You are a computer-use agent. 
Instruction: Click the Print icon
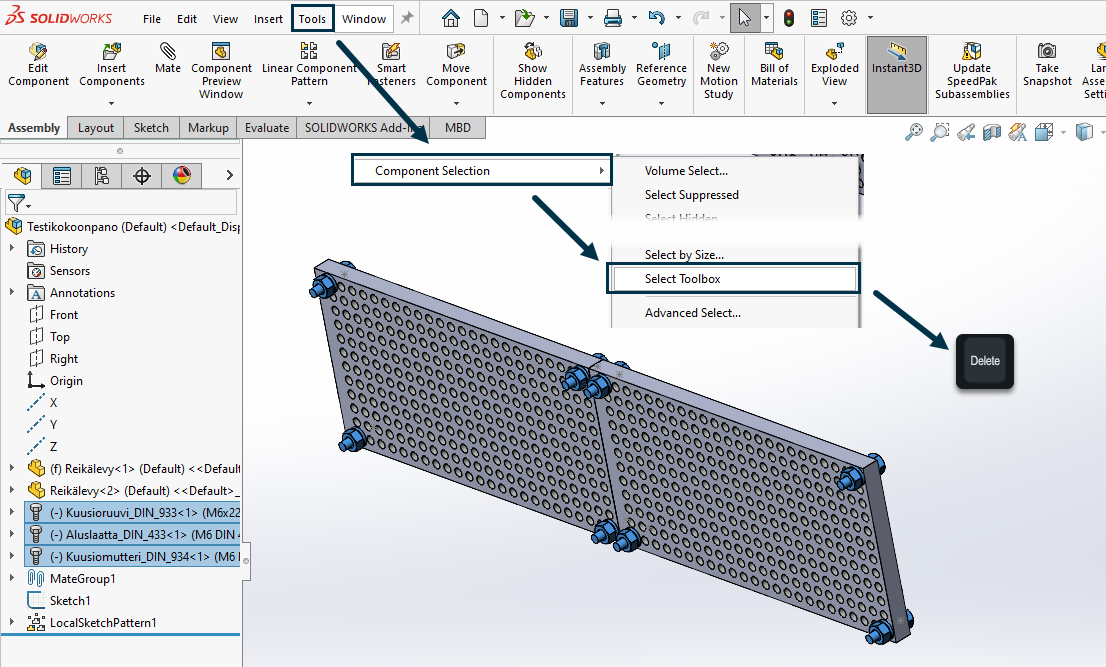tap(613, 18)
